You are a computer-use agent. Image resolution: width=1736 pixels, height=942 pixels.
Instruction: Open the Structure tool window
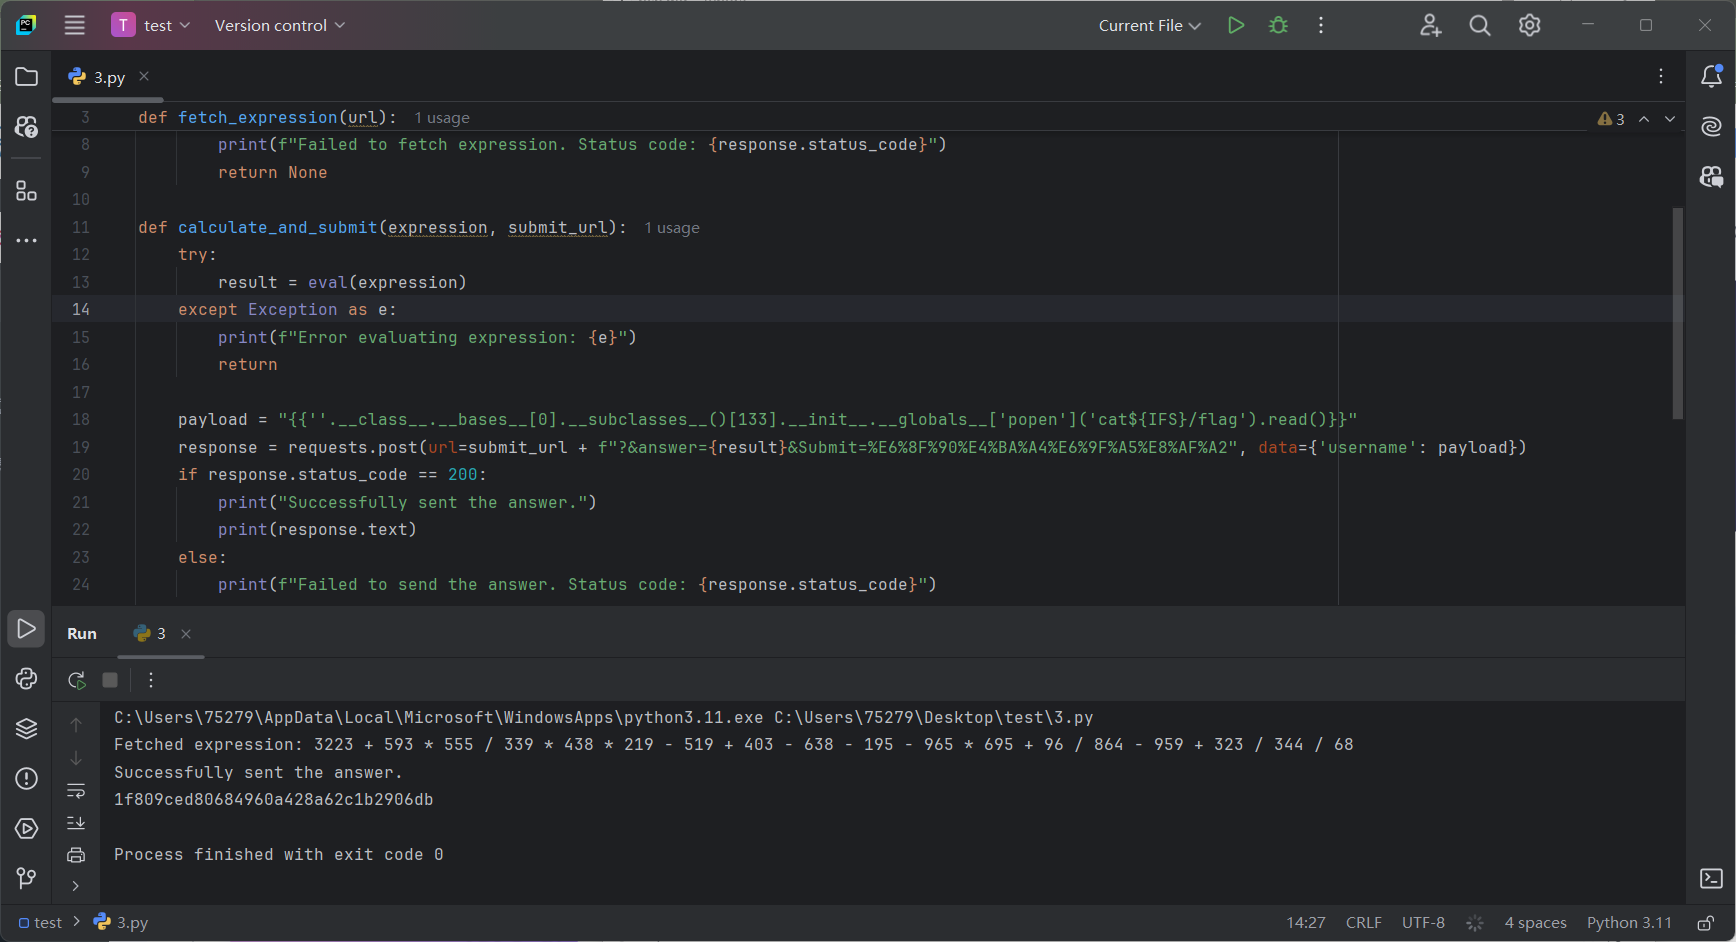coord(27,190)
